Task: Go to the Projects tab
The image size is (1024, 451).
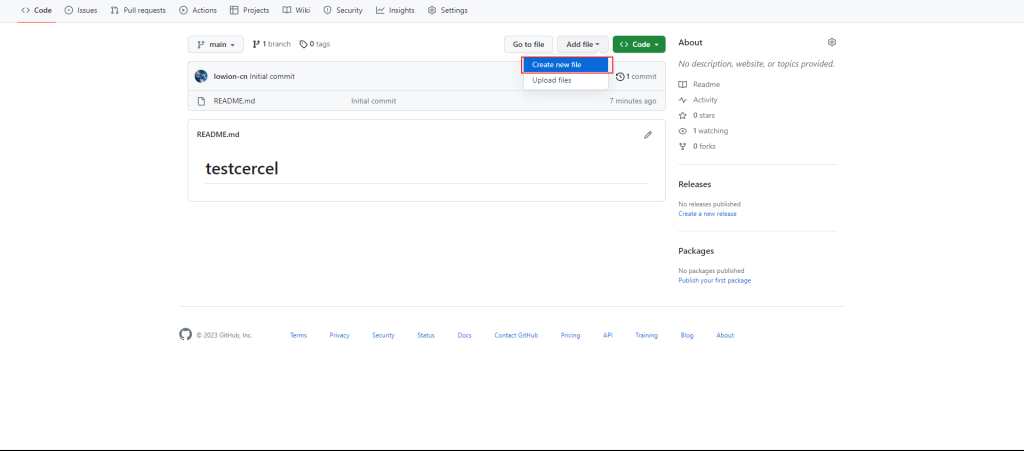Action: (251, 10)
